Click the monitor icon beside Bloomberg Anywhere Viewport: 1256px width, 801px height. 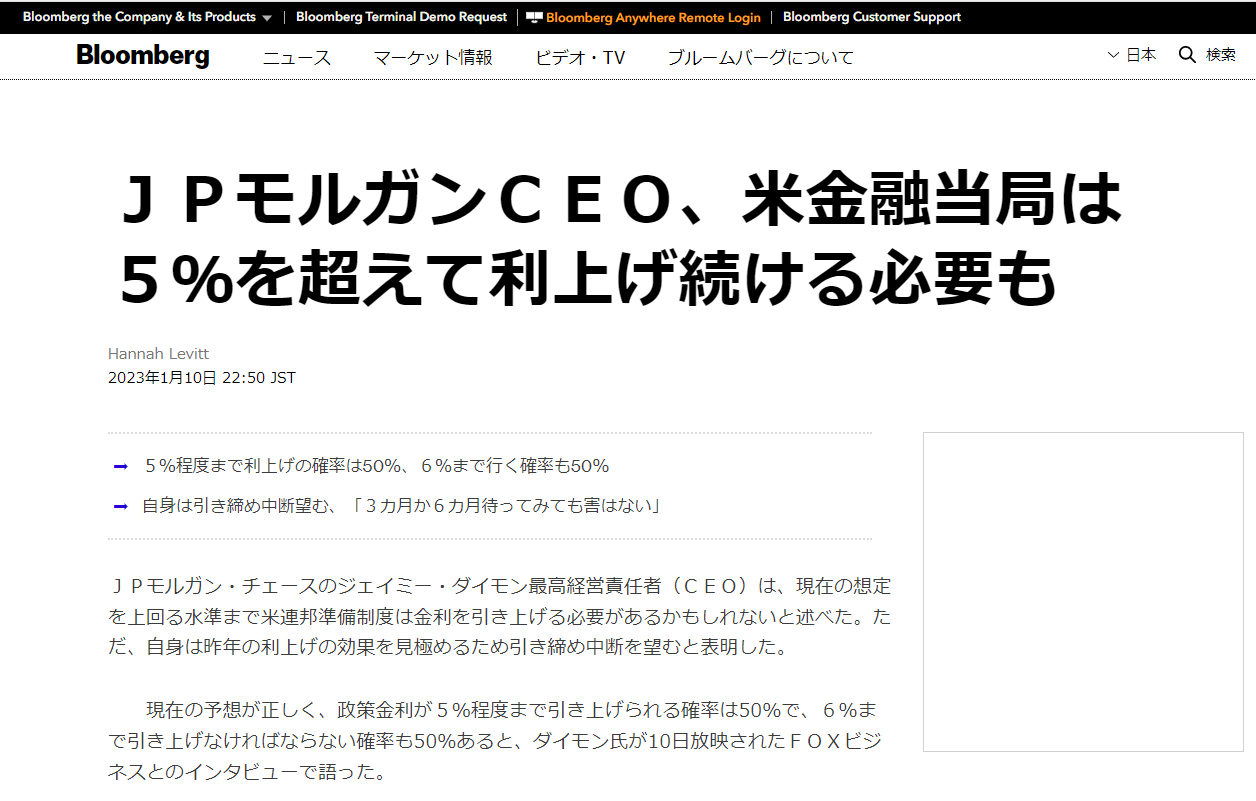pos(534,17)
